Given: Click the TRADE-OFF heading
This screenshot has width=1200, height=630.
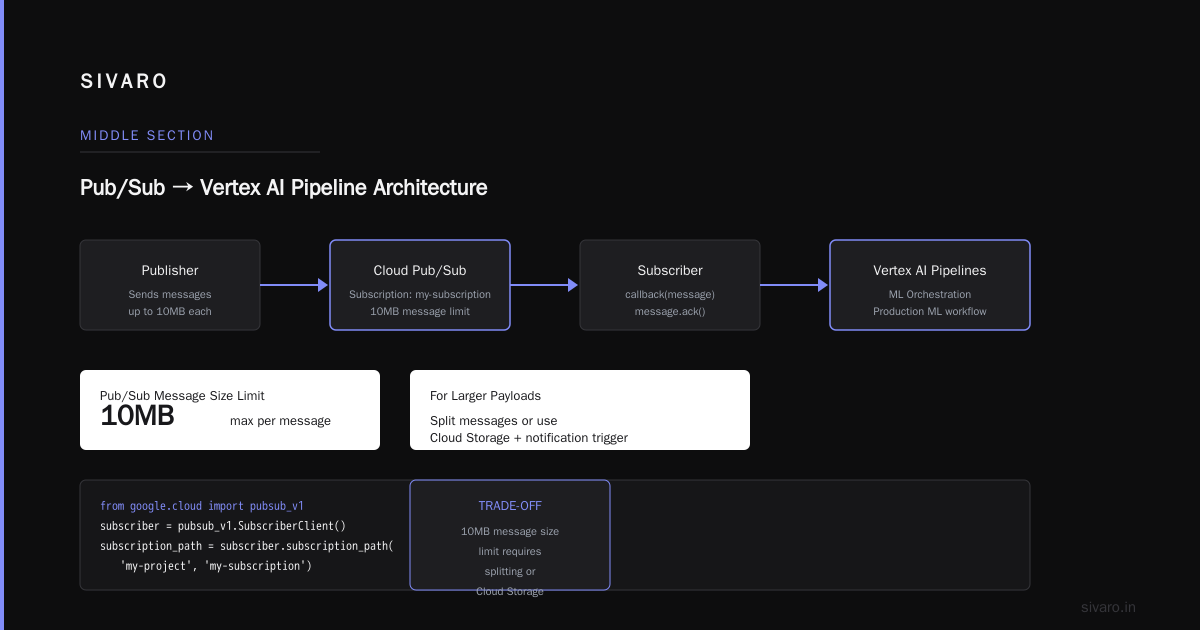Looking at the screenshot, I should pyautogui.click(x=510, y=506).
